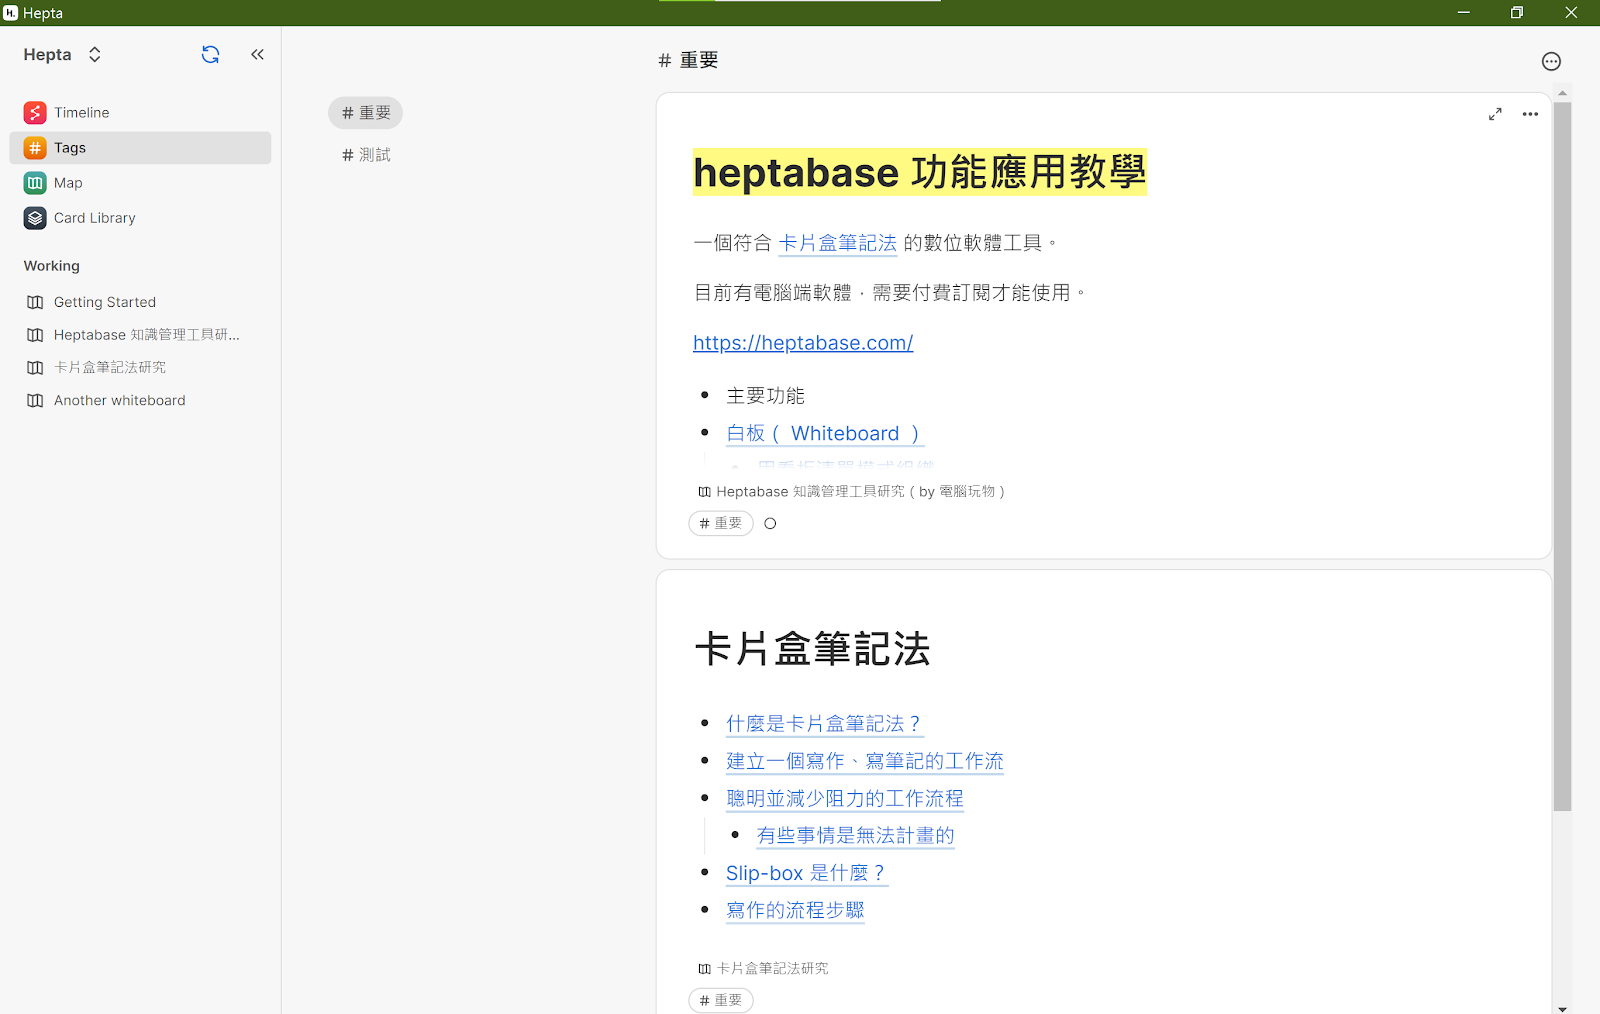The height and width of the screenshot is (1014, 1600).
Task: Open Map from the sidebar
Action: [140, 182]
